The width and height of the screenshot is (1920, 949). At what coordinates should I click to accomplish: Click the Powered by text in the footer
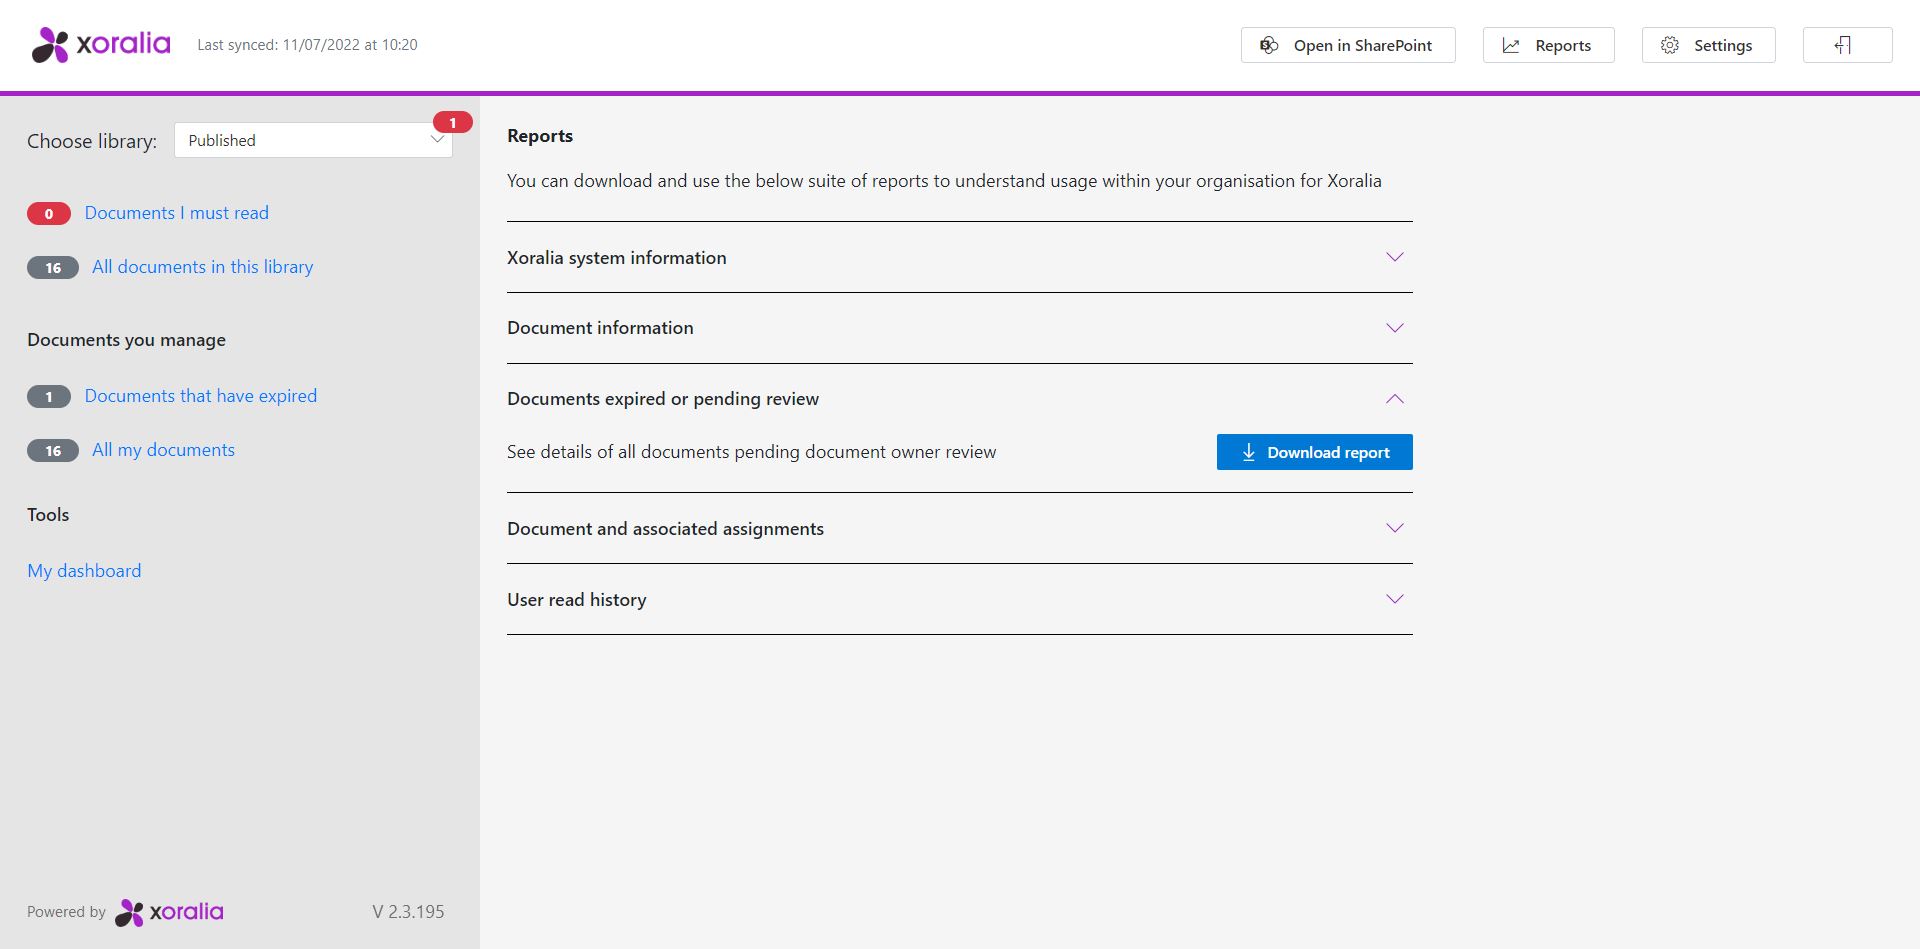click(66, 912)
